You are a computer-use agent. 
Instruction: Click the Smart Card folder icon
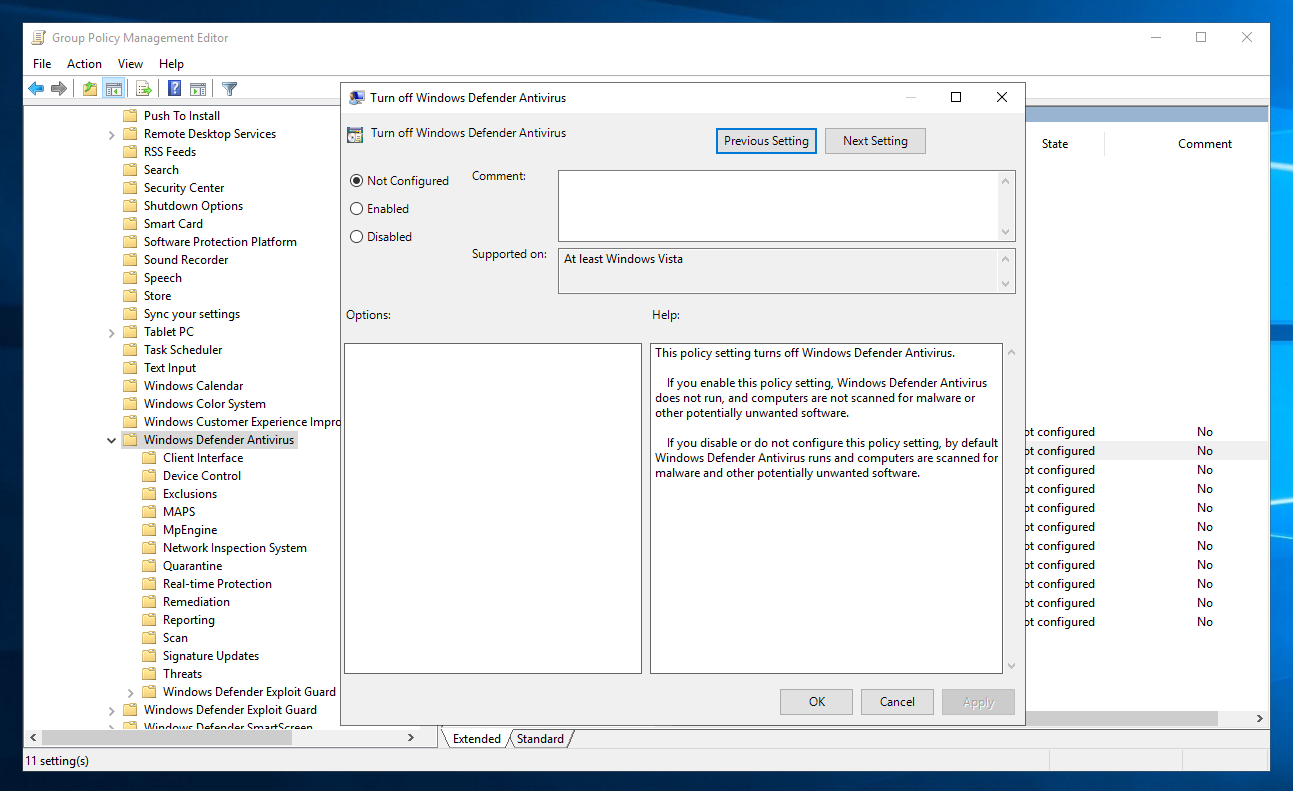pyautogui.click(x=130, y=224)
